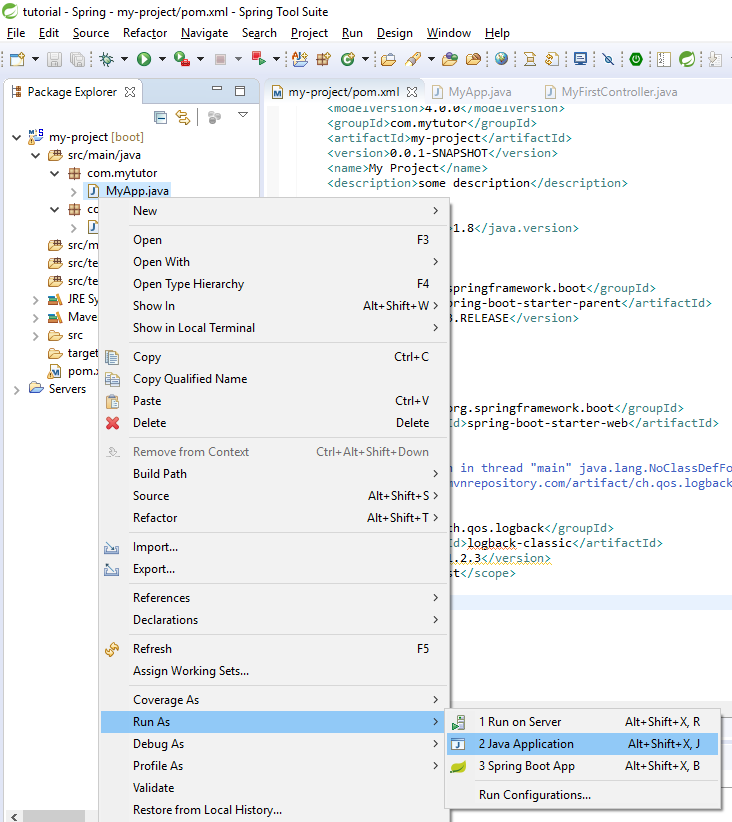Collapse the src/main/java folder node
Screen dimensions: 732x822
pyautogui.click(x=36, y=156)
